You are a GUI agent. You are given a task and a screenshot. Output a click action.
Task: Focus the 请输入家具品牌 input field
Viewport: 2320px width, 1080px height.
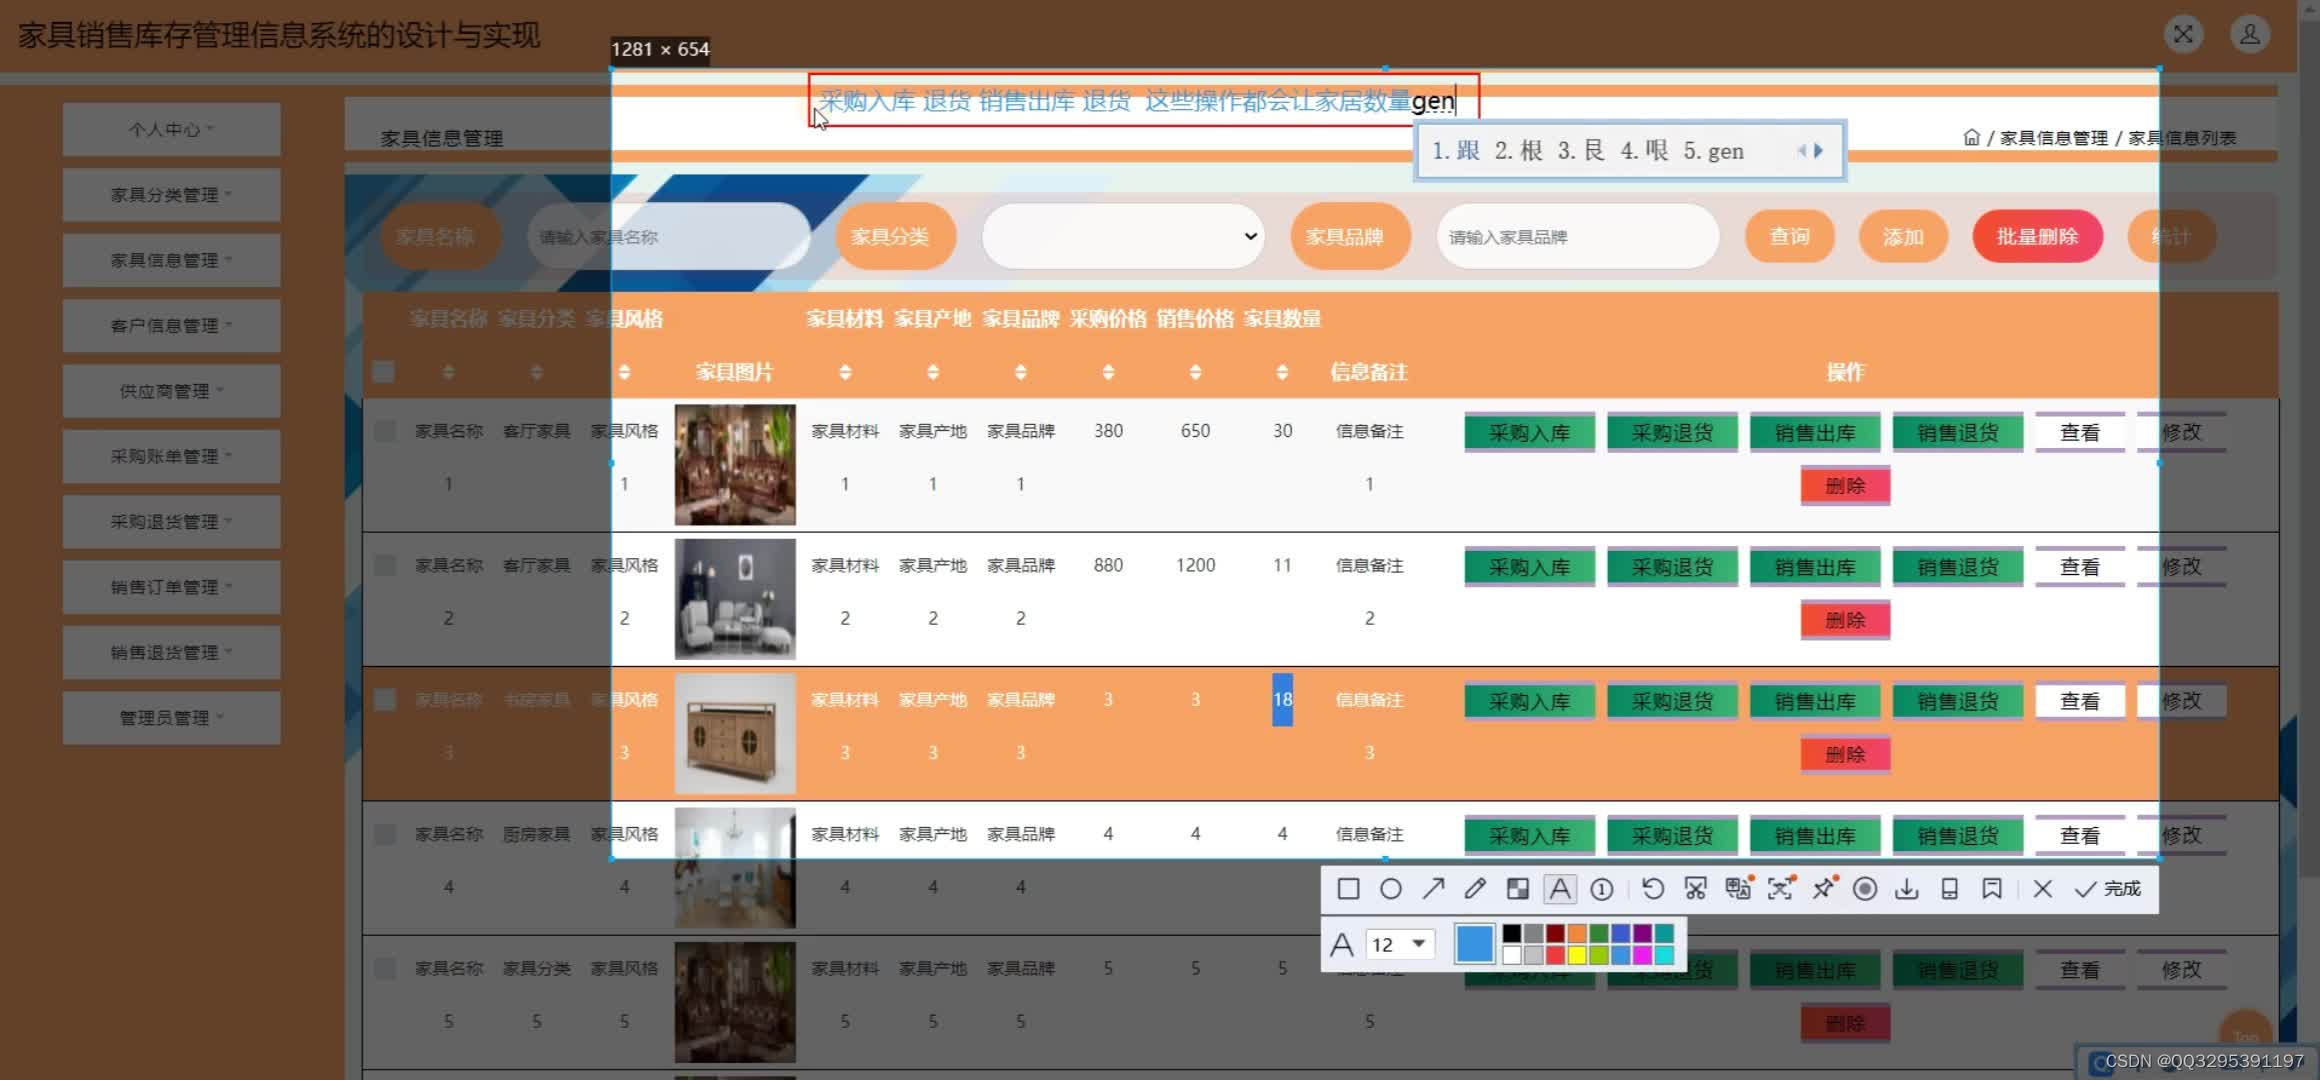tap(1578, 236)
